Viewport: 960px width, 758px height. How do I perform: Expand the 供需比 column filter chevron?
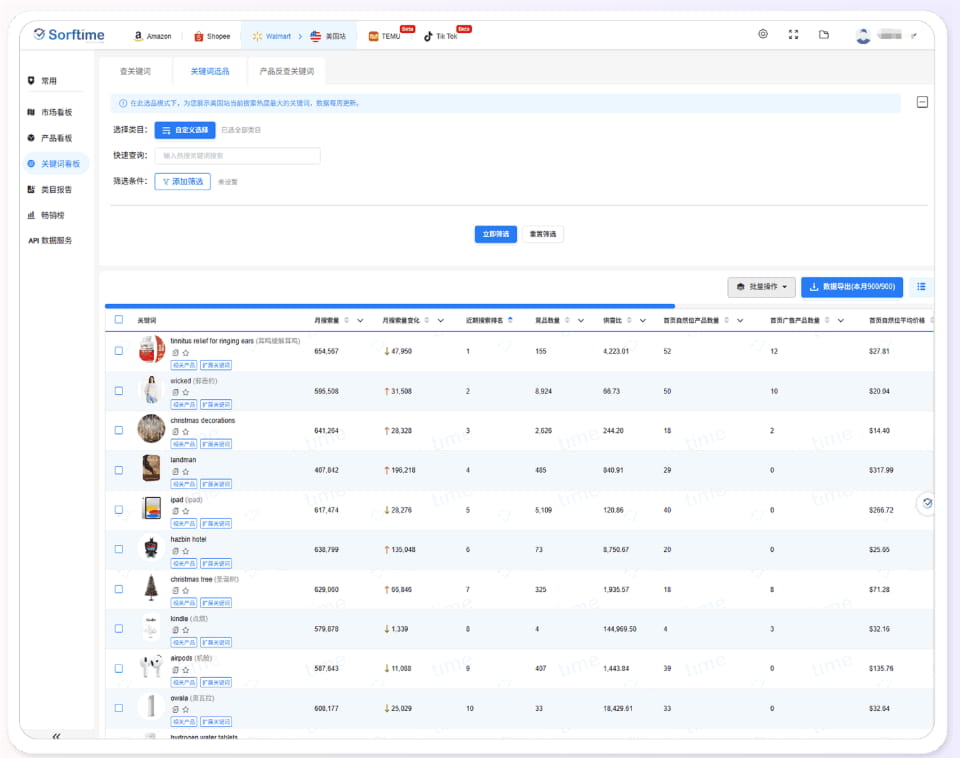pyautogui.click(x=642, y=320)
